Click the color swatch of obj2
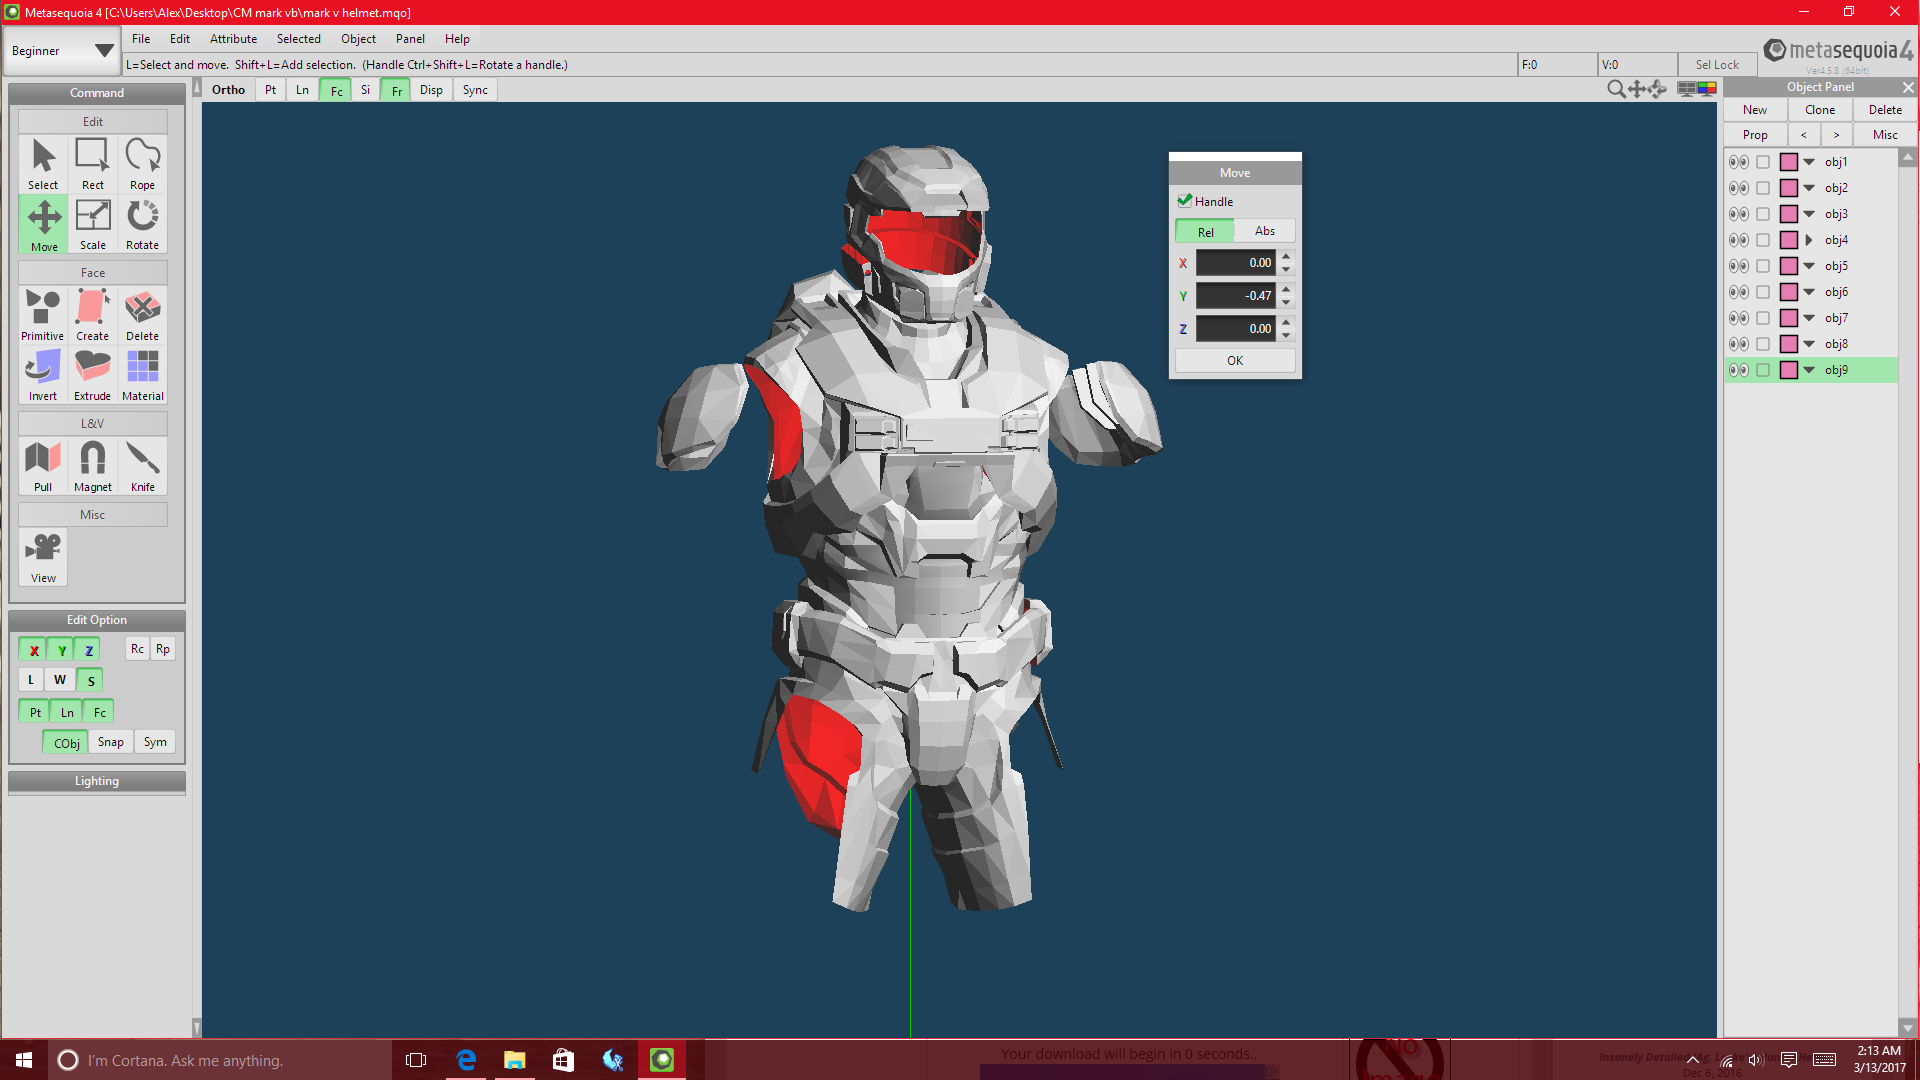This screenshot has height=1080, width=1920. coord(1789,188)
